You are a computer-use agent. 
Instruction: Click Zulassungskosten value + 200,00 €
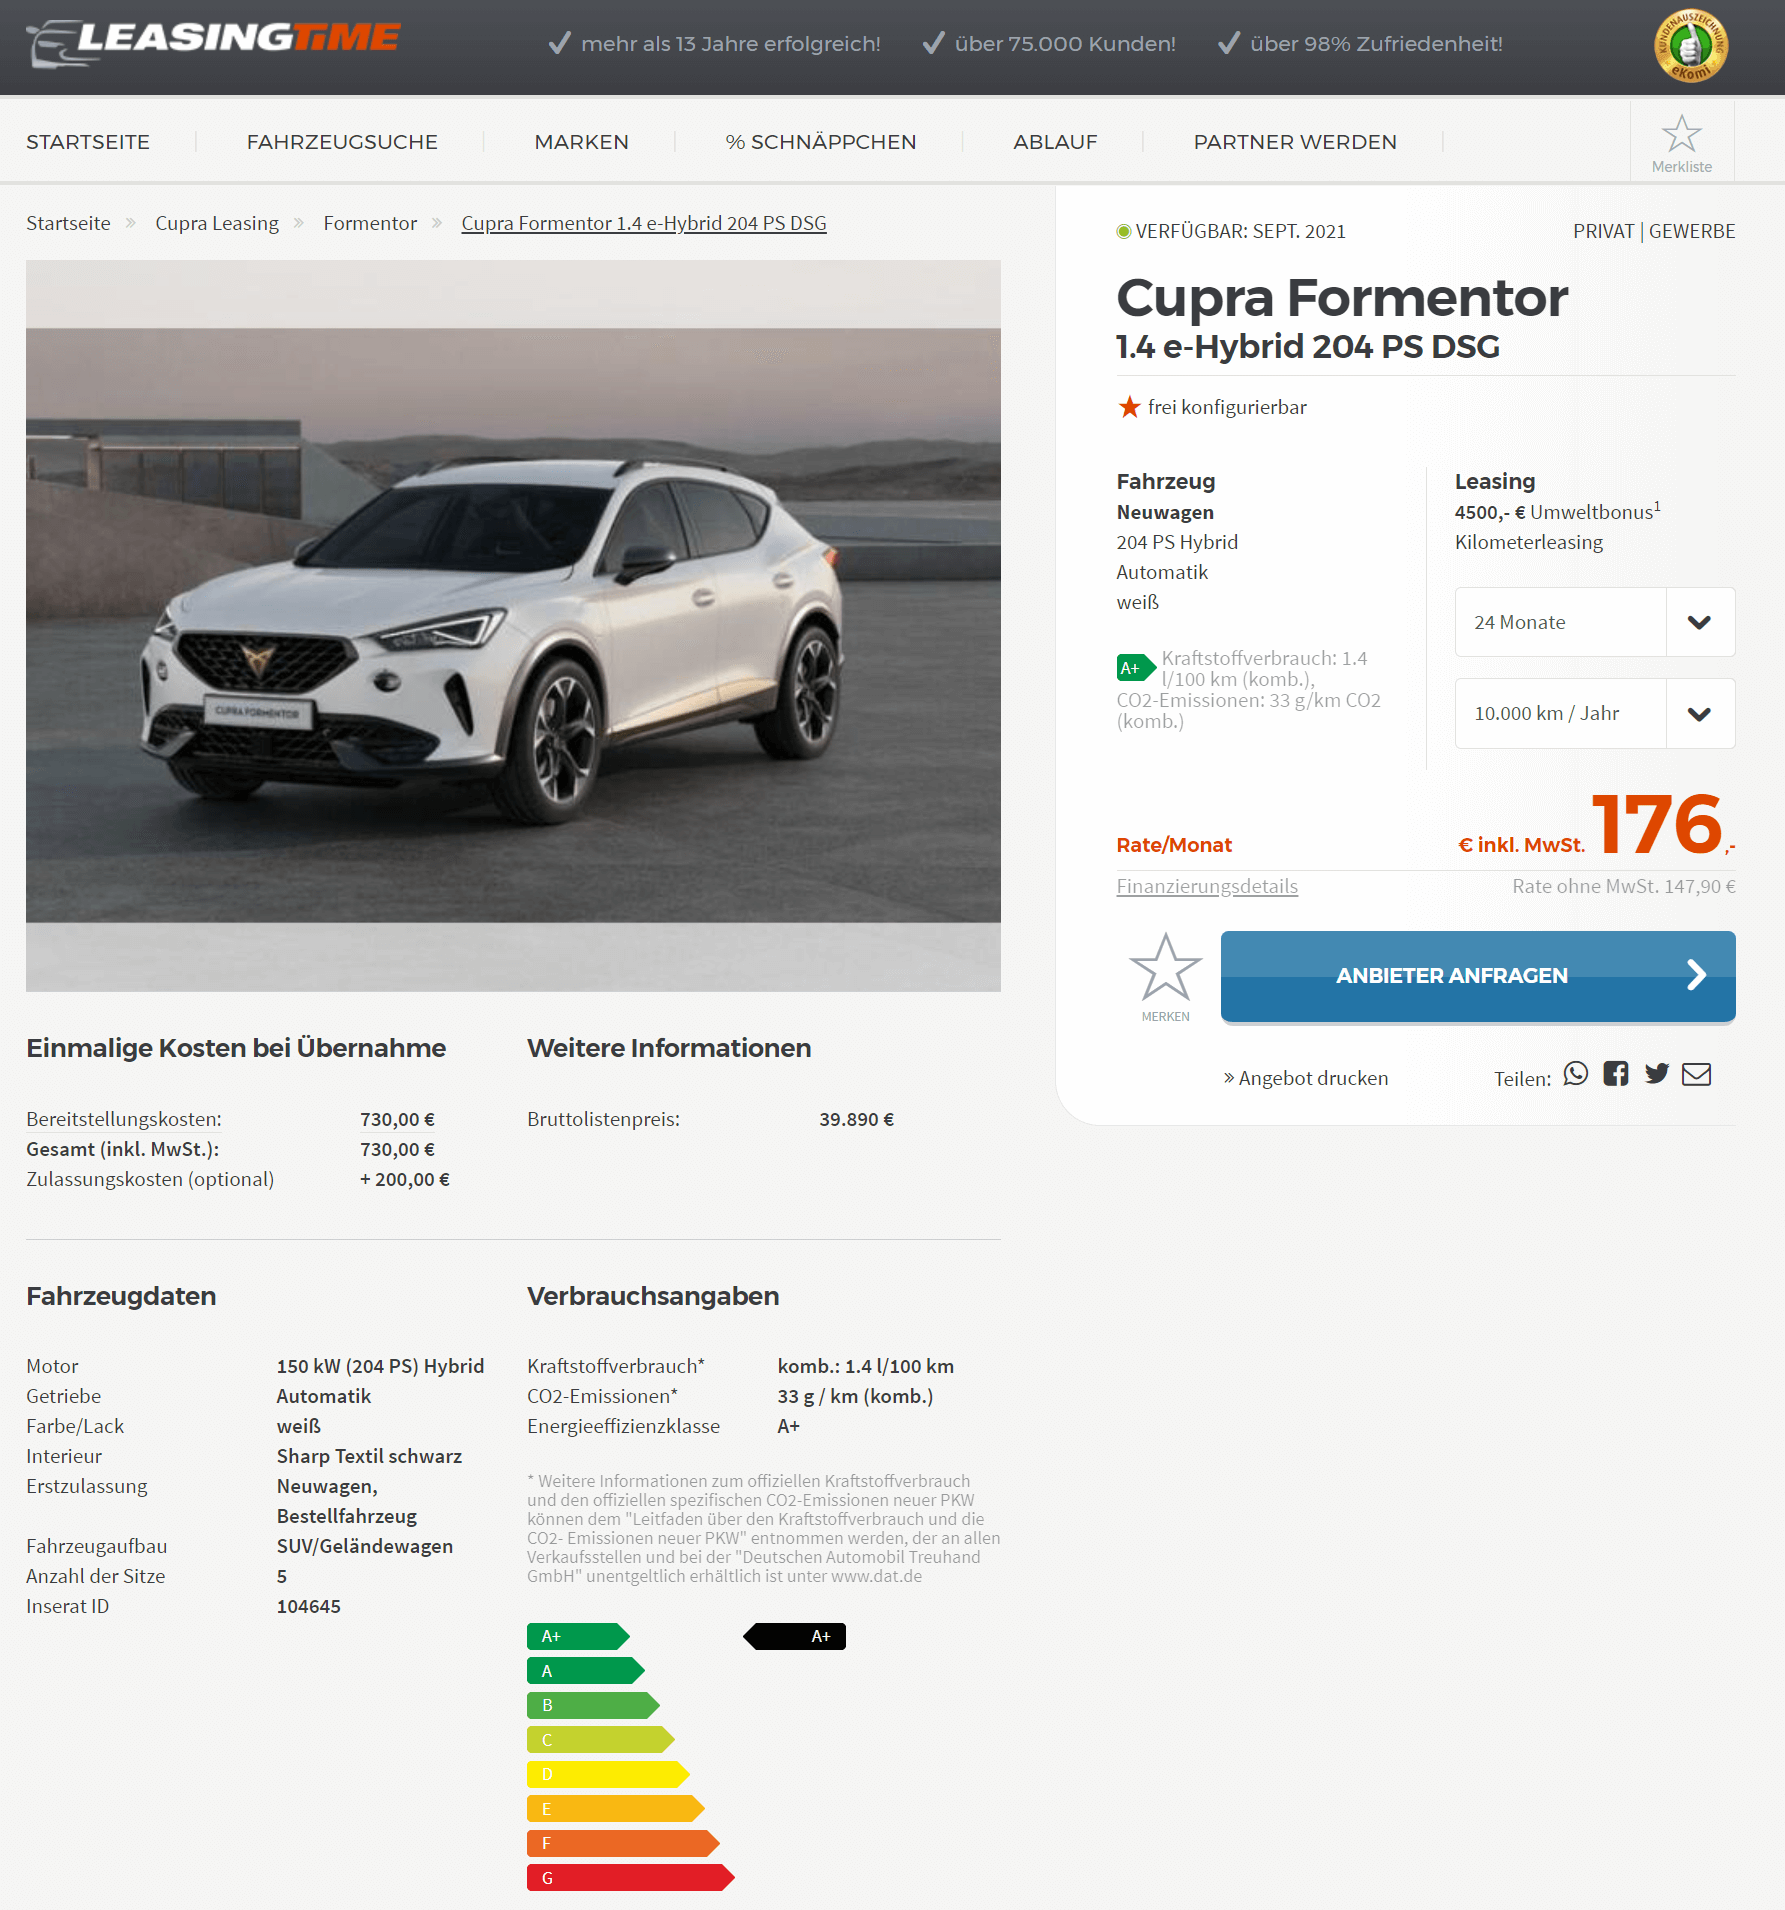click(x=405, y=1179)
